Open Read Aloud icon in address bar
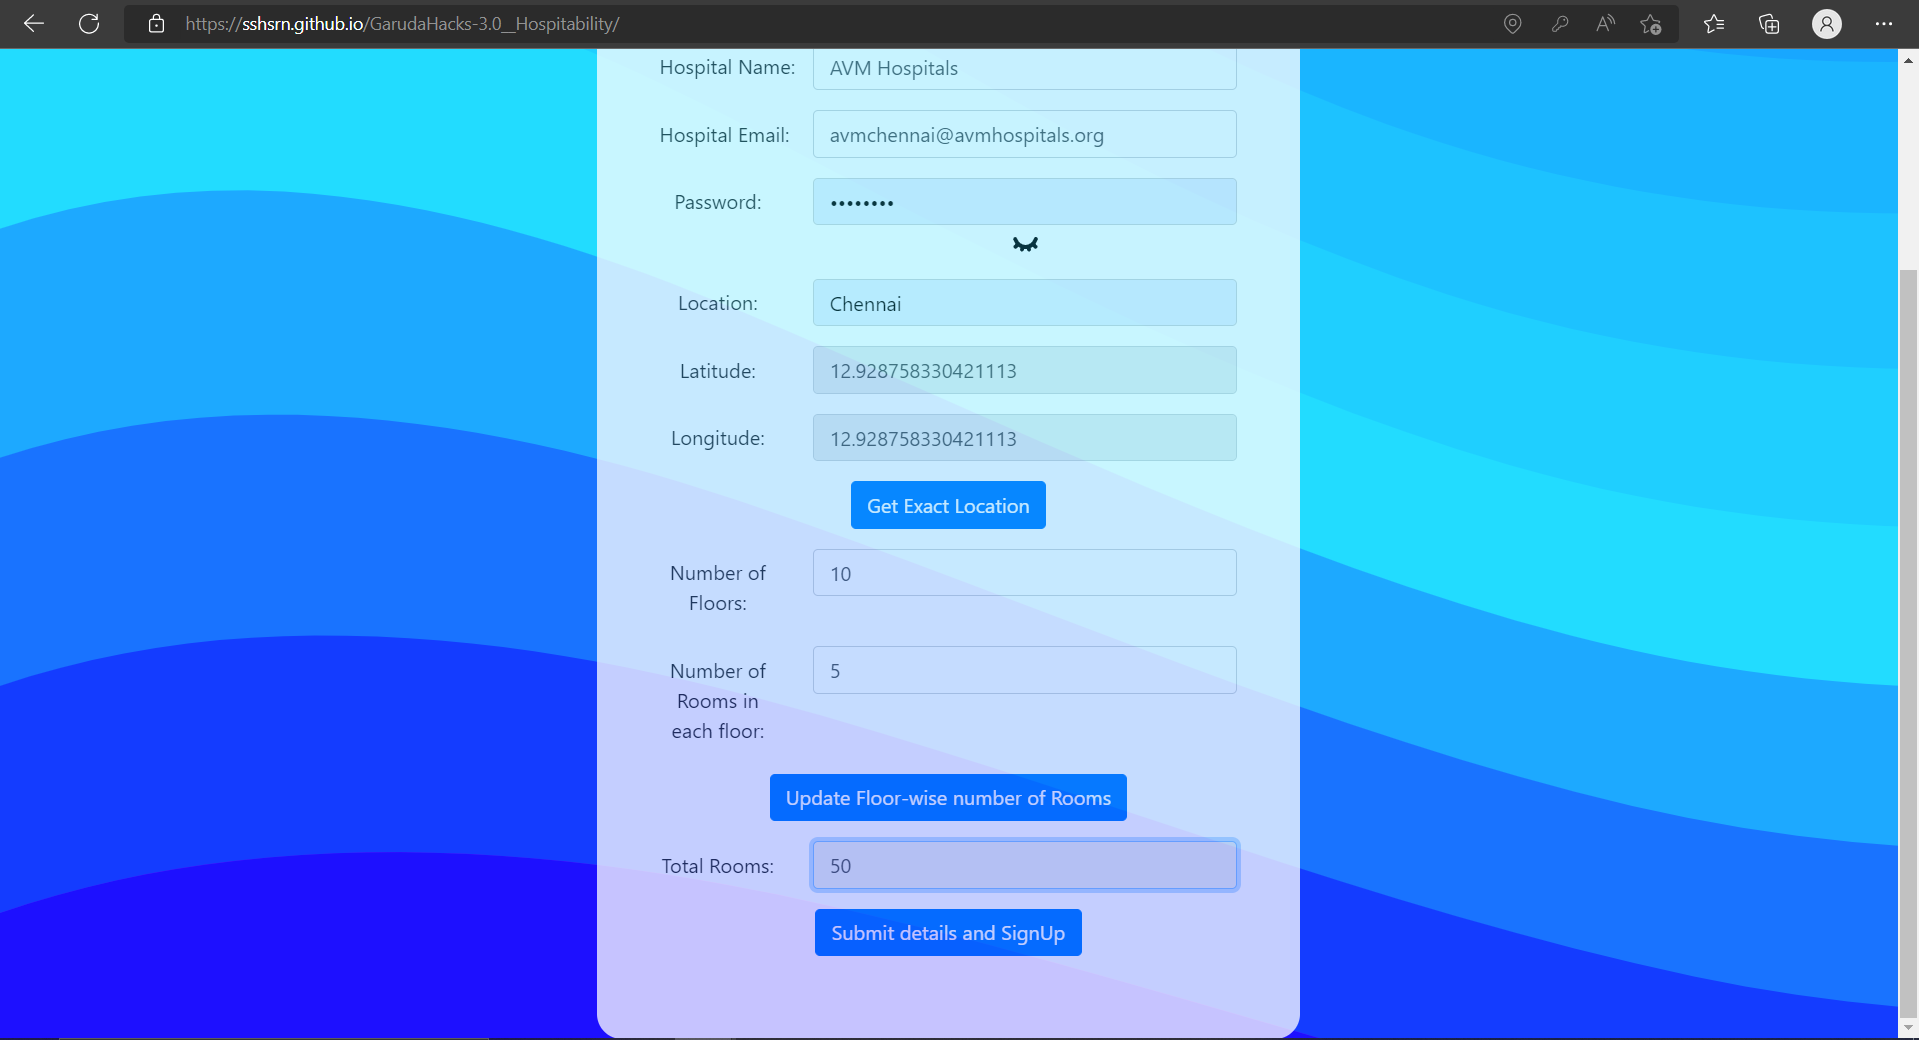Screen dimensions: 1919x1040 pos(1605,23)
